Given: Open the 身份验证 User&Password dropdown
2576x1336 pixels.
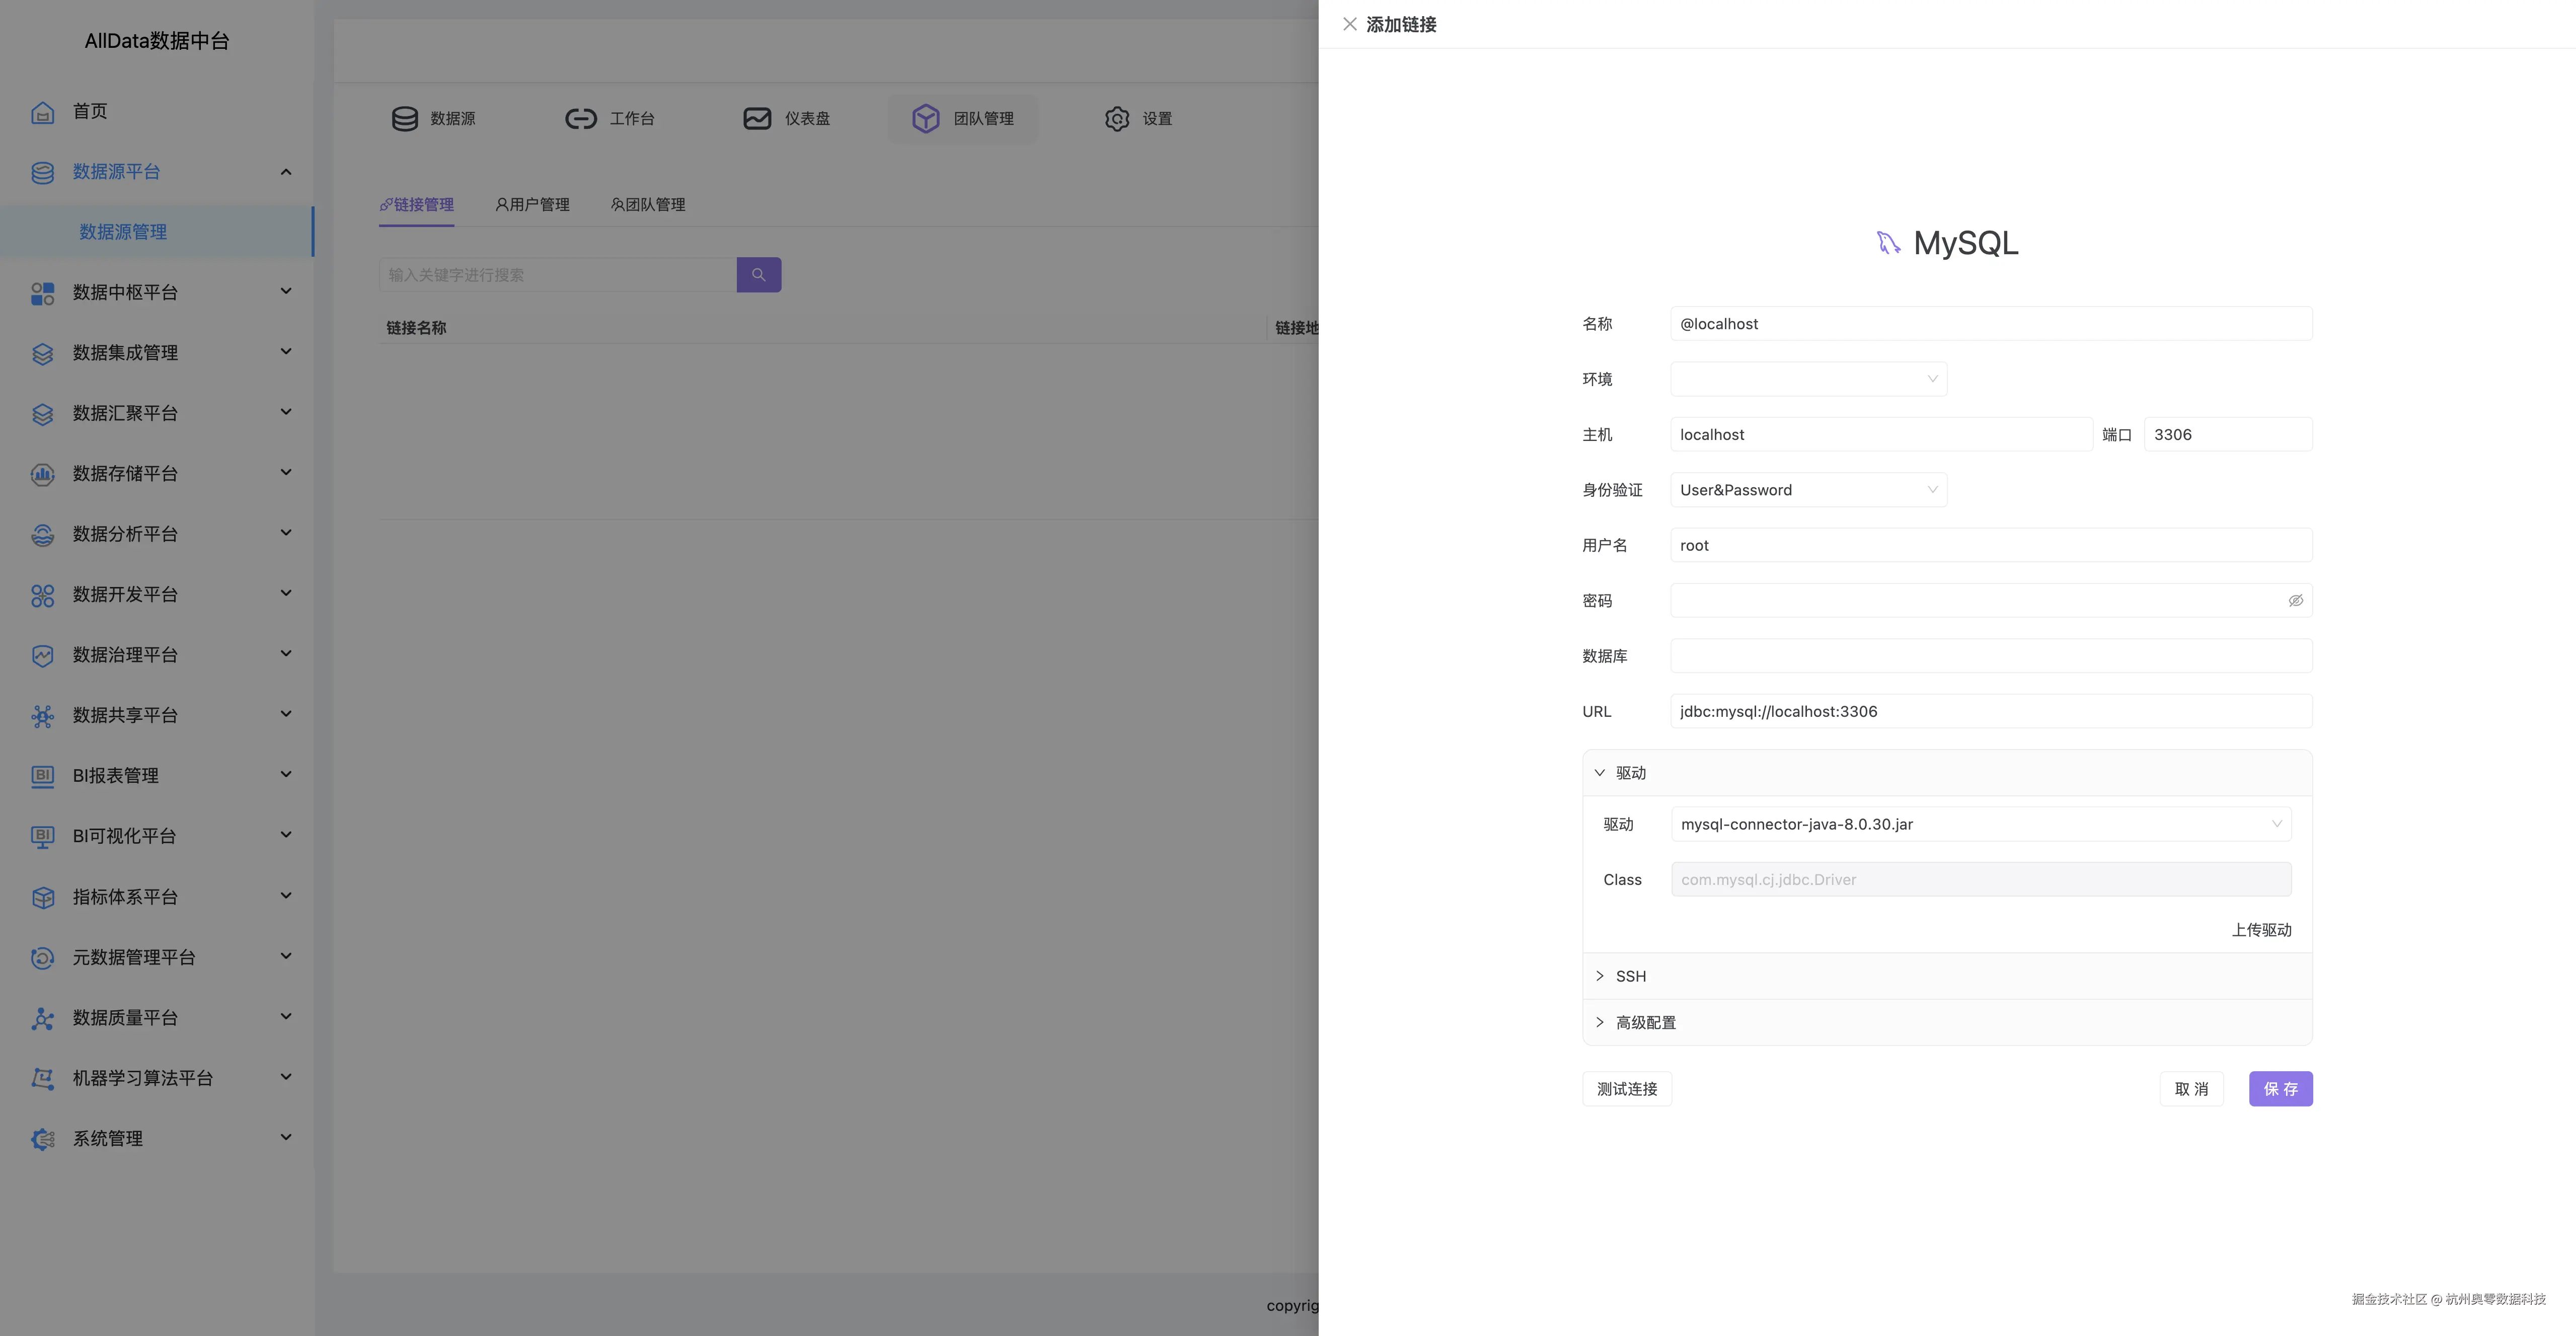Looking at the screenshot, I should 1808,490.
